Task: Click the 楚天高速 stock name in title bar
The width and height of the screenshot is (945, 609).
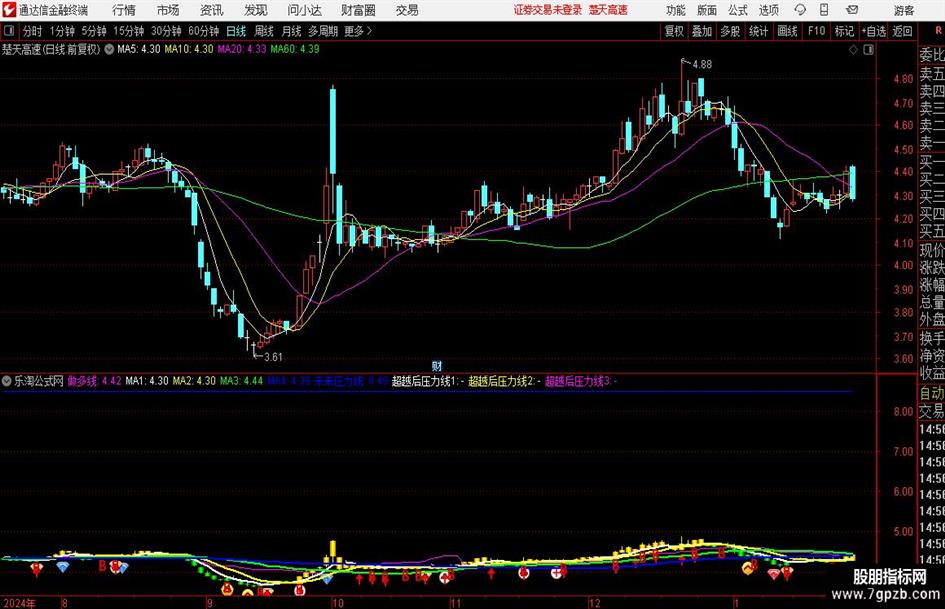Action: click(608, 10)
